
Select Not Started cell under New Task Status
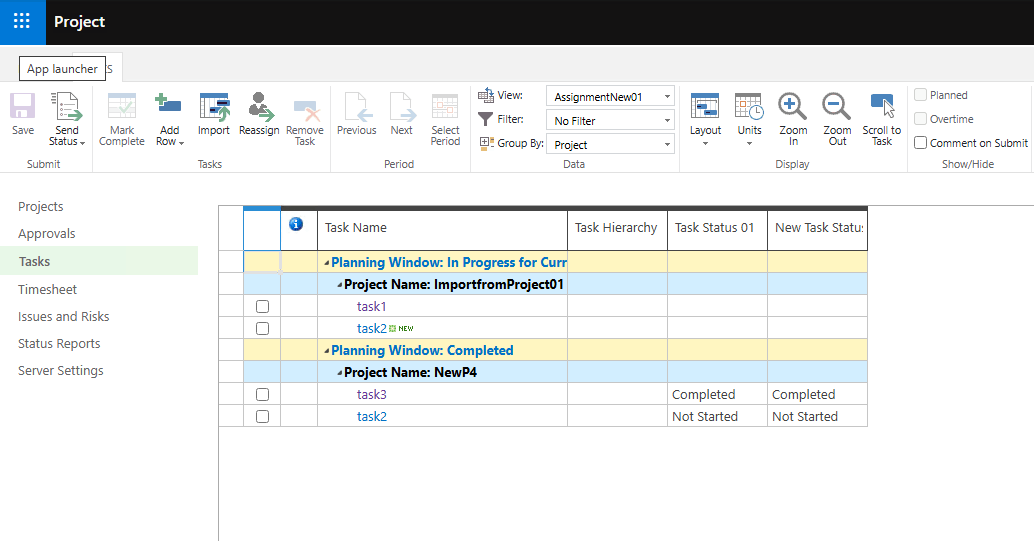click(x=818, y=416)
